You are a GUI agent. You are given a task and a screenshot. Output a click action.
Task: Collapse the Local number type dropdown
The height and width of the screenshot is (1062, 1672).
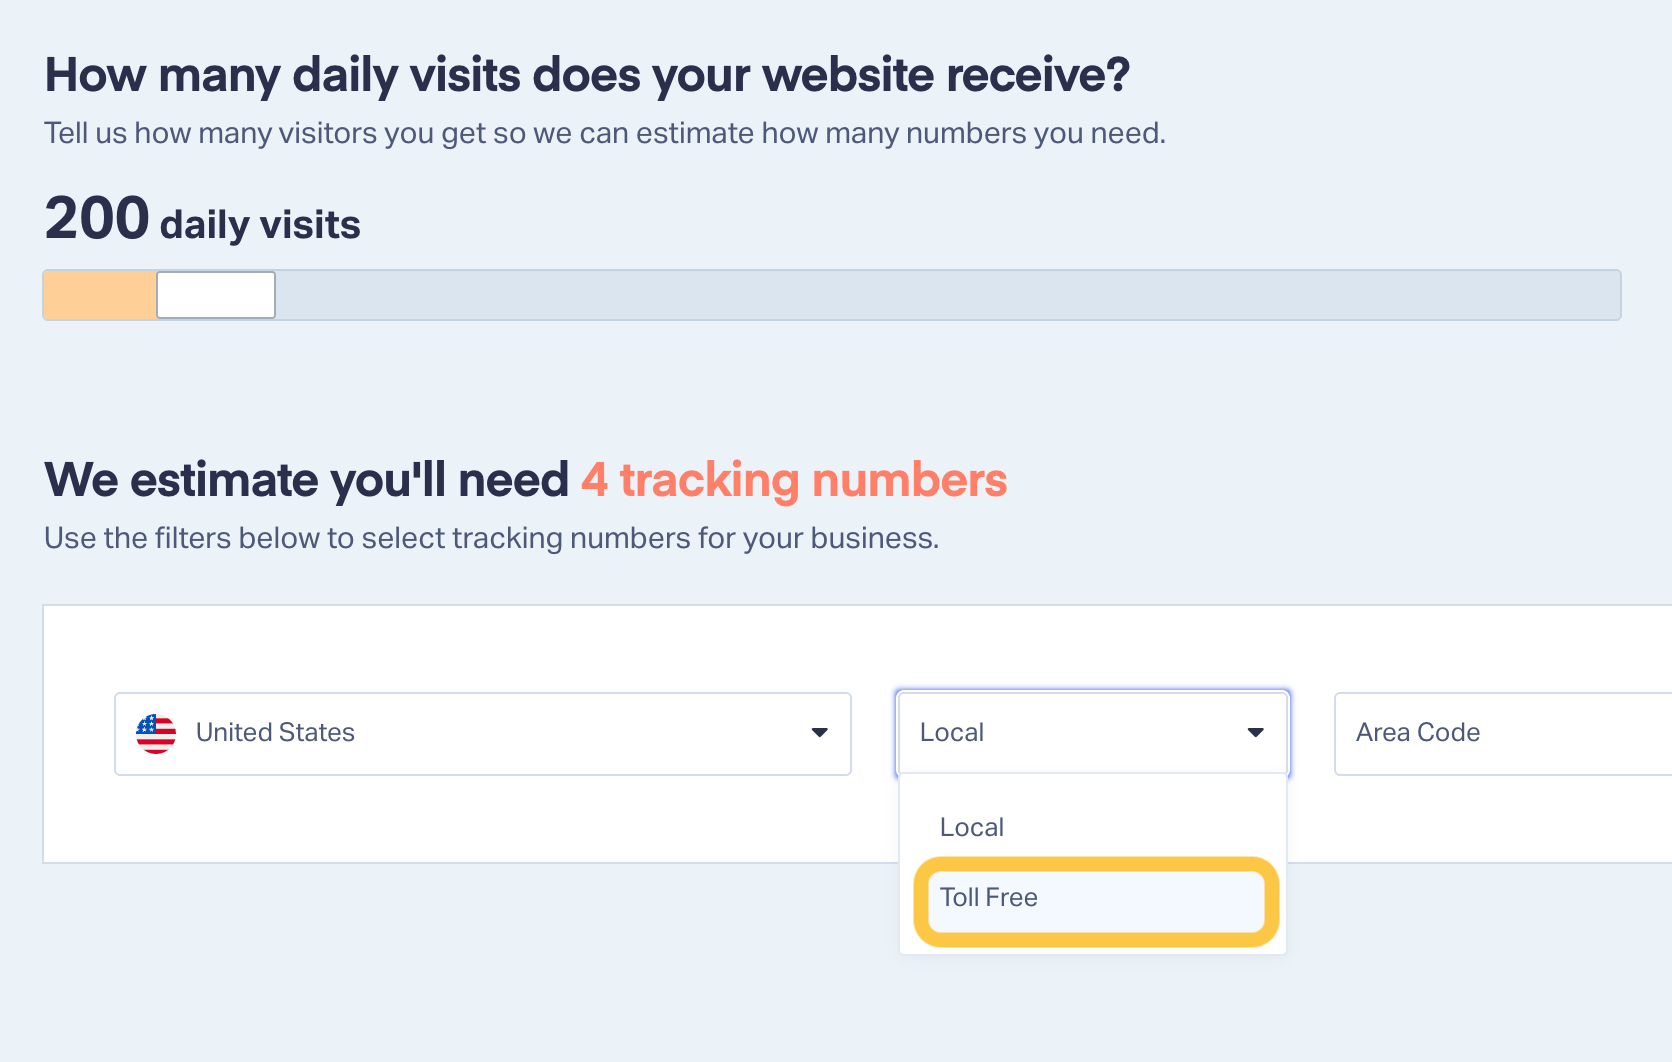click(1093, 733)
